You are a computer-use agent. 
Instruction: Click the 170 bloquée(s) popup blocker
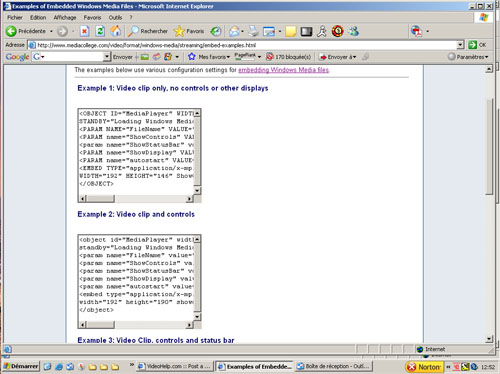(x=289, y=57)
